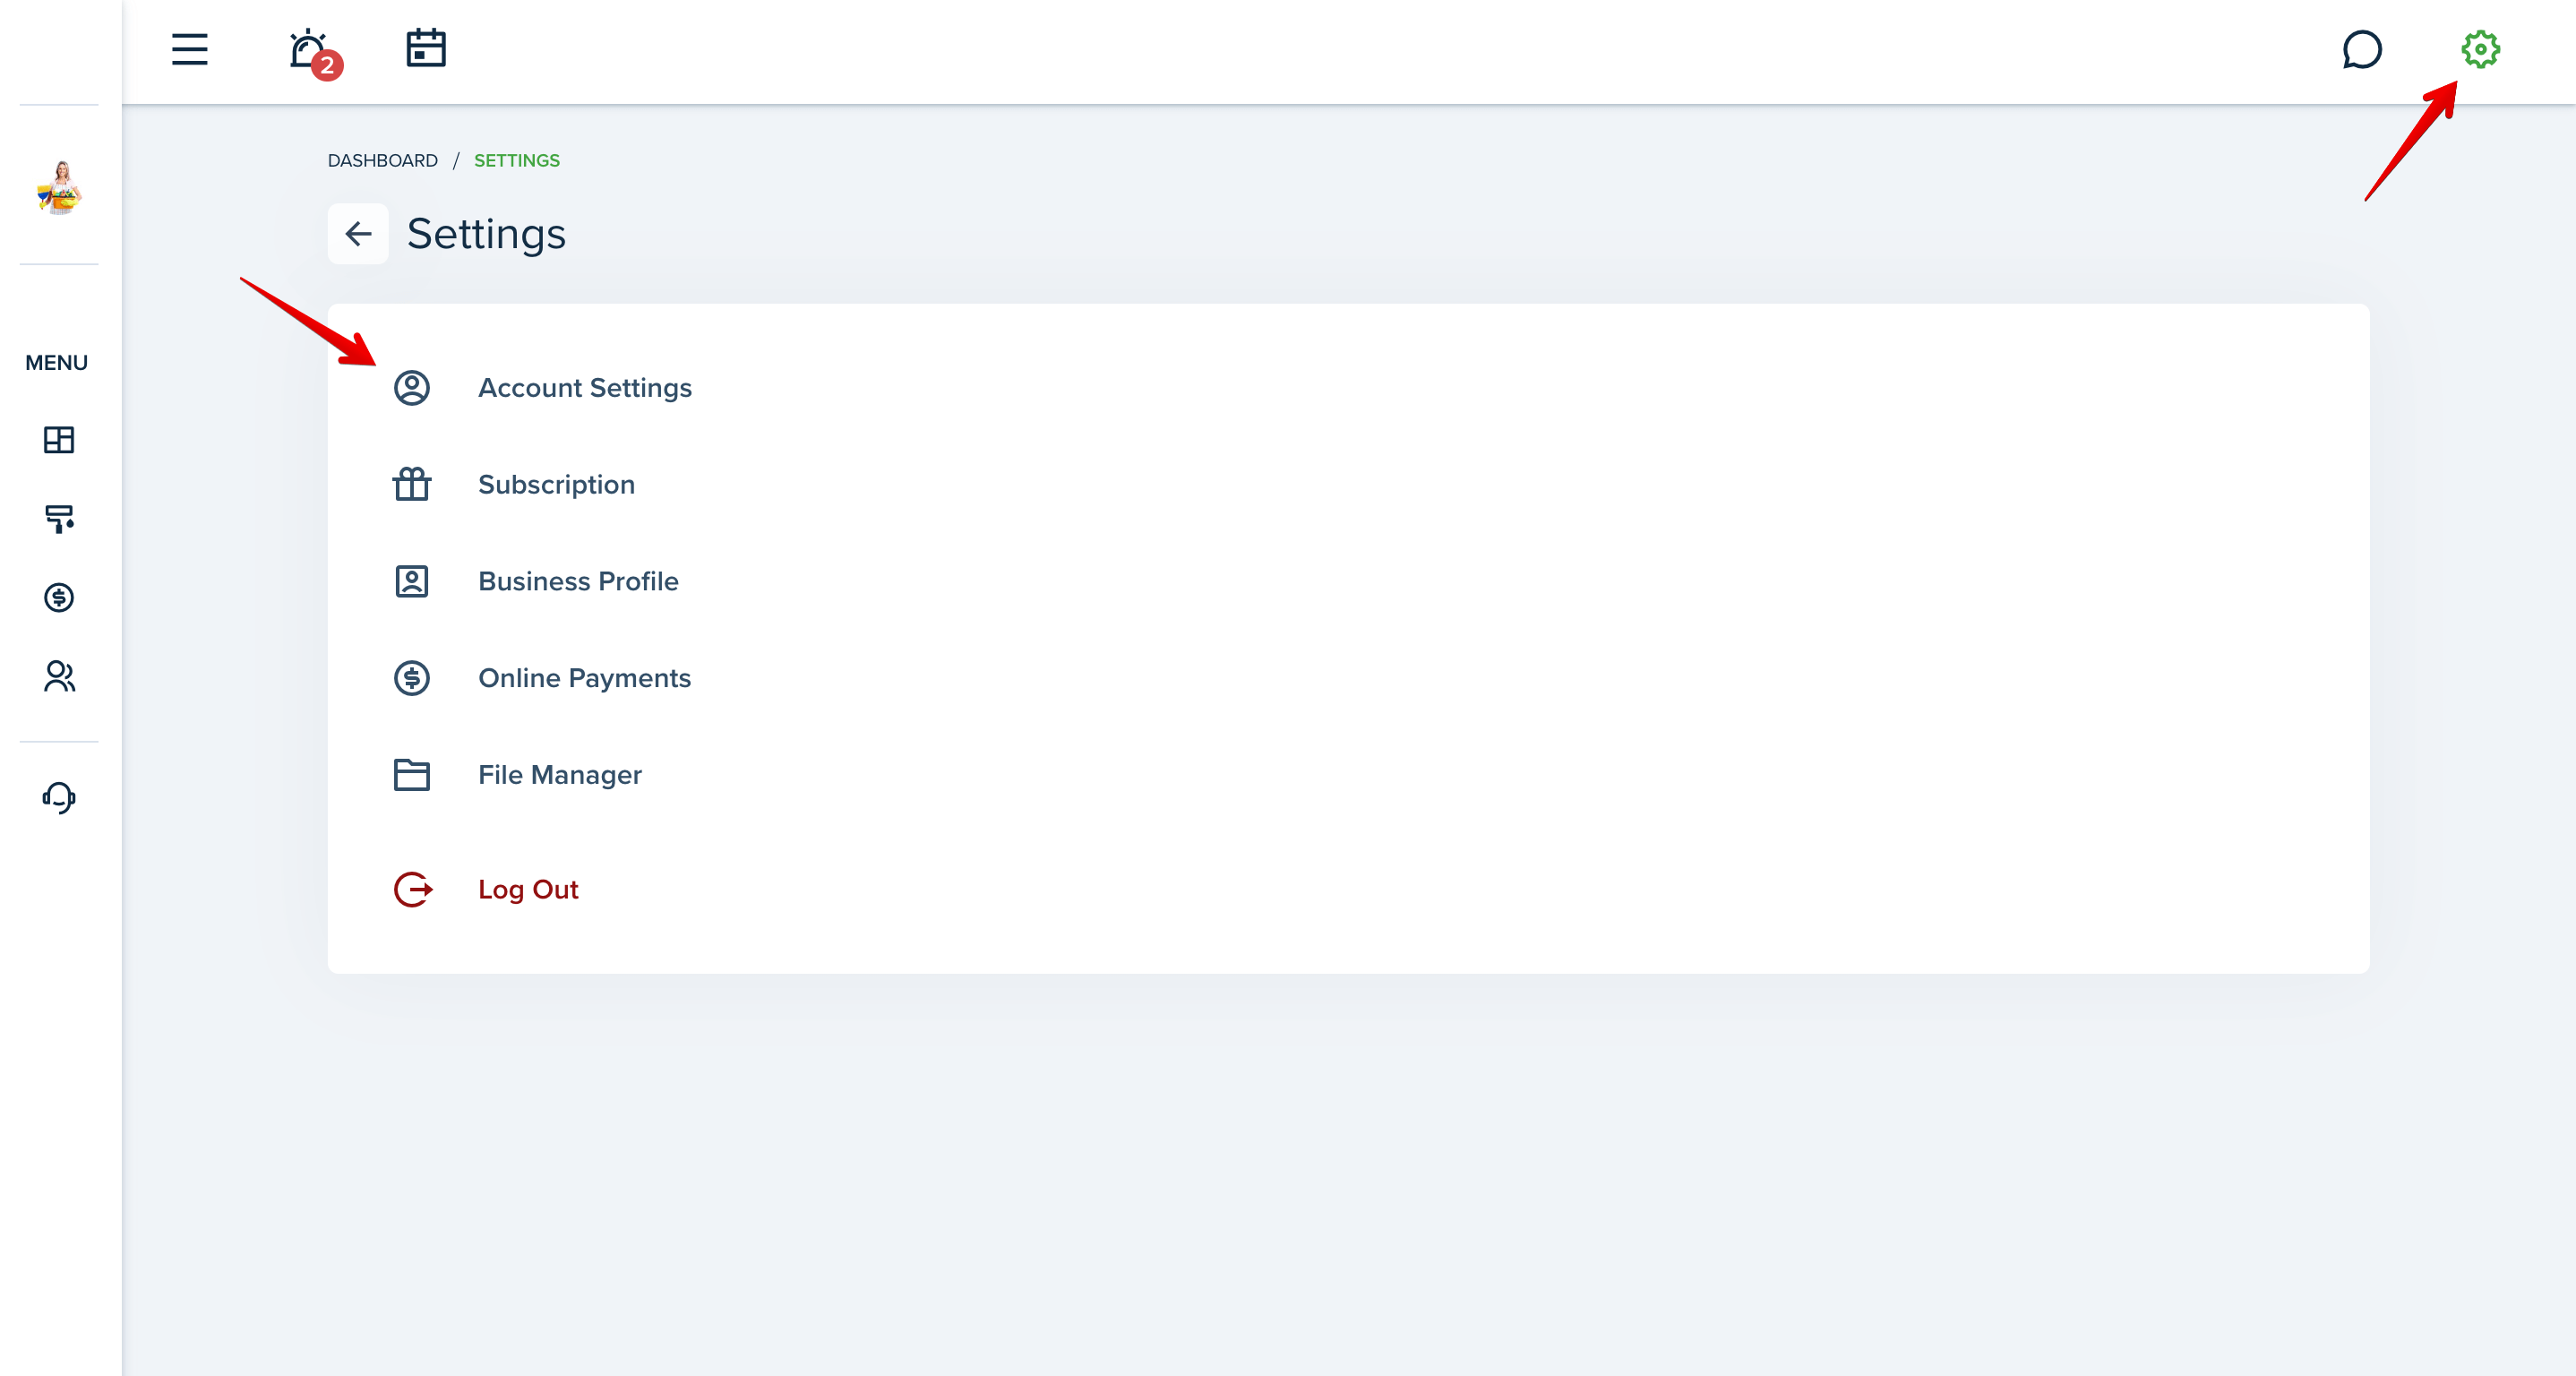Click the business logo avatar in sidebar
The image size is (2576, 1376).
59,187
